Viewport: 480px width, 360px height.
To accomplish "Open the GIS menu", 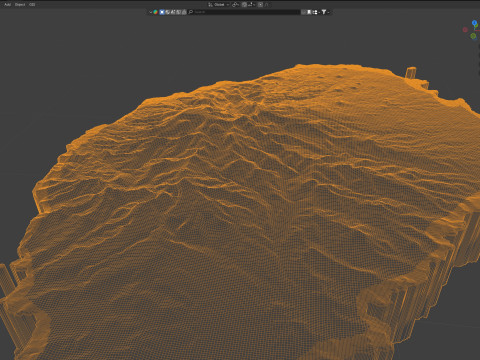I will coord(32,5).
